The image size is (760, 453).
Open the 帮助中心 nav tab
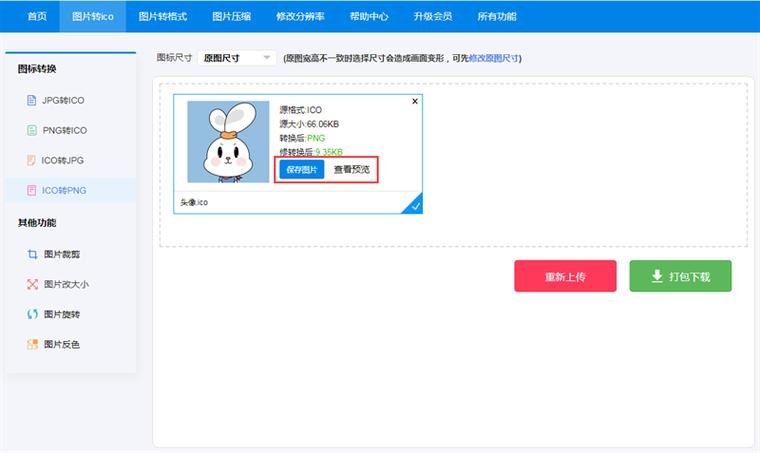pyautogui.click(x=369, y=16)
